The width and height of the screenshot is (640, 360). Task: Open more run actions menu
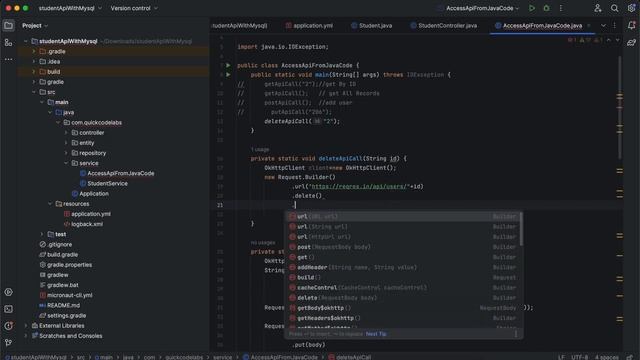(x=561, y=8)
